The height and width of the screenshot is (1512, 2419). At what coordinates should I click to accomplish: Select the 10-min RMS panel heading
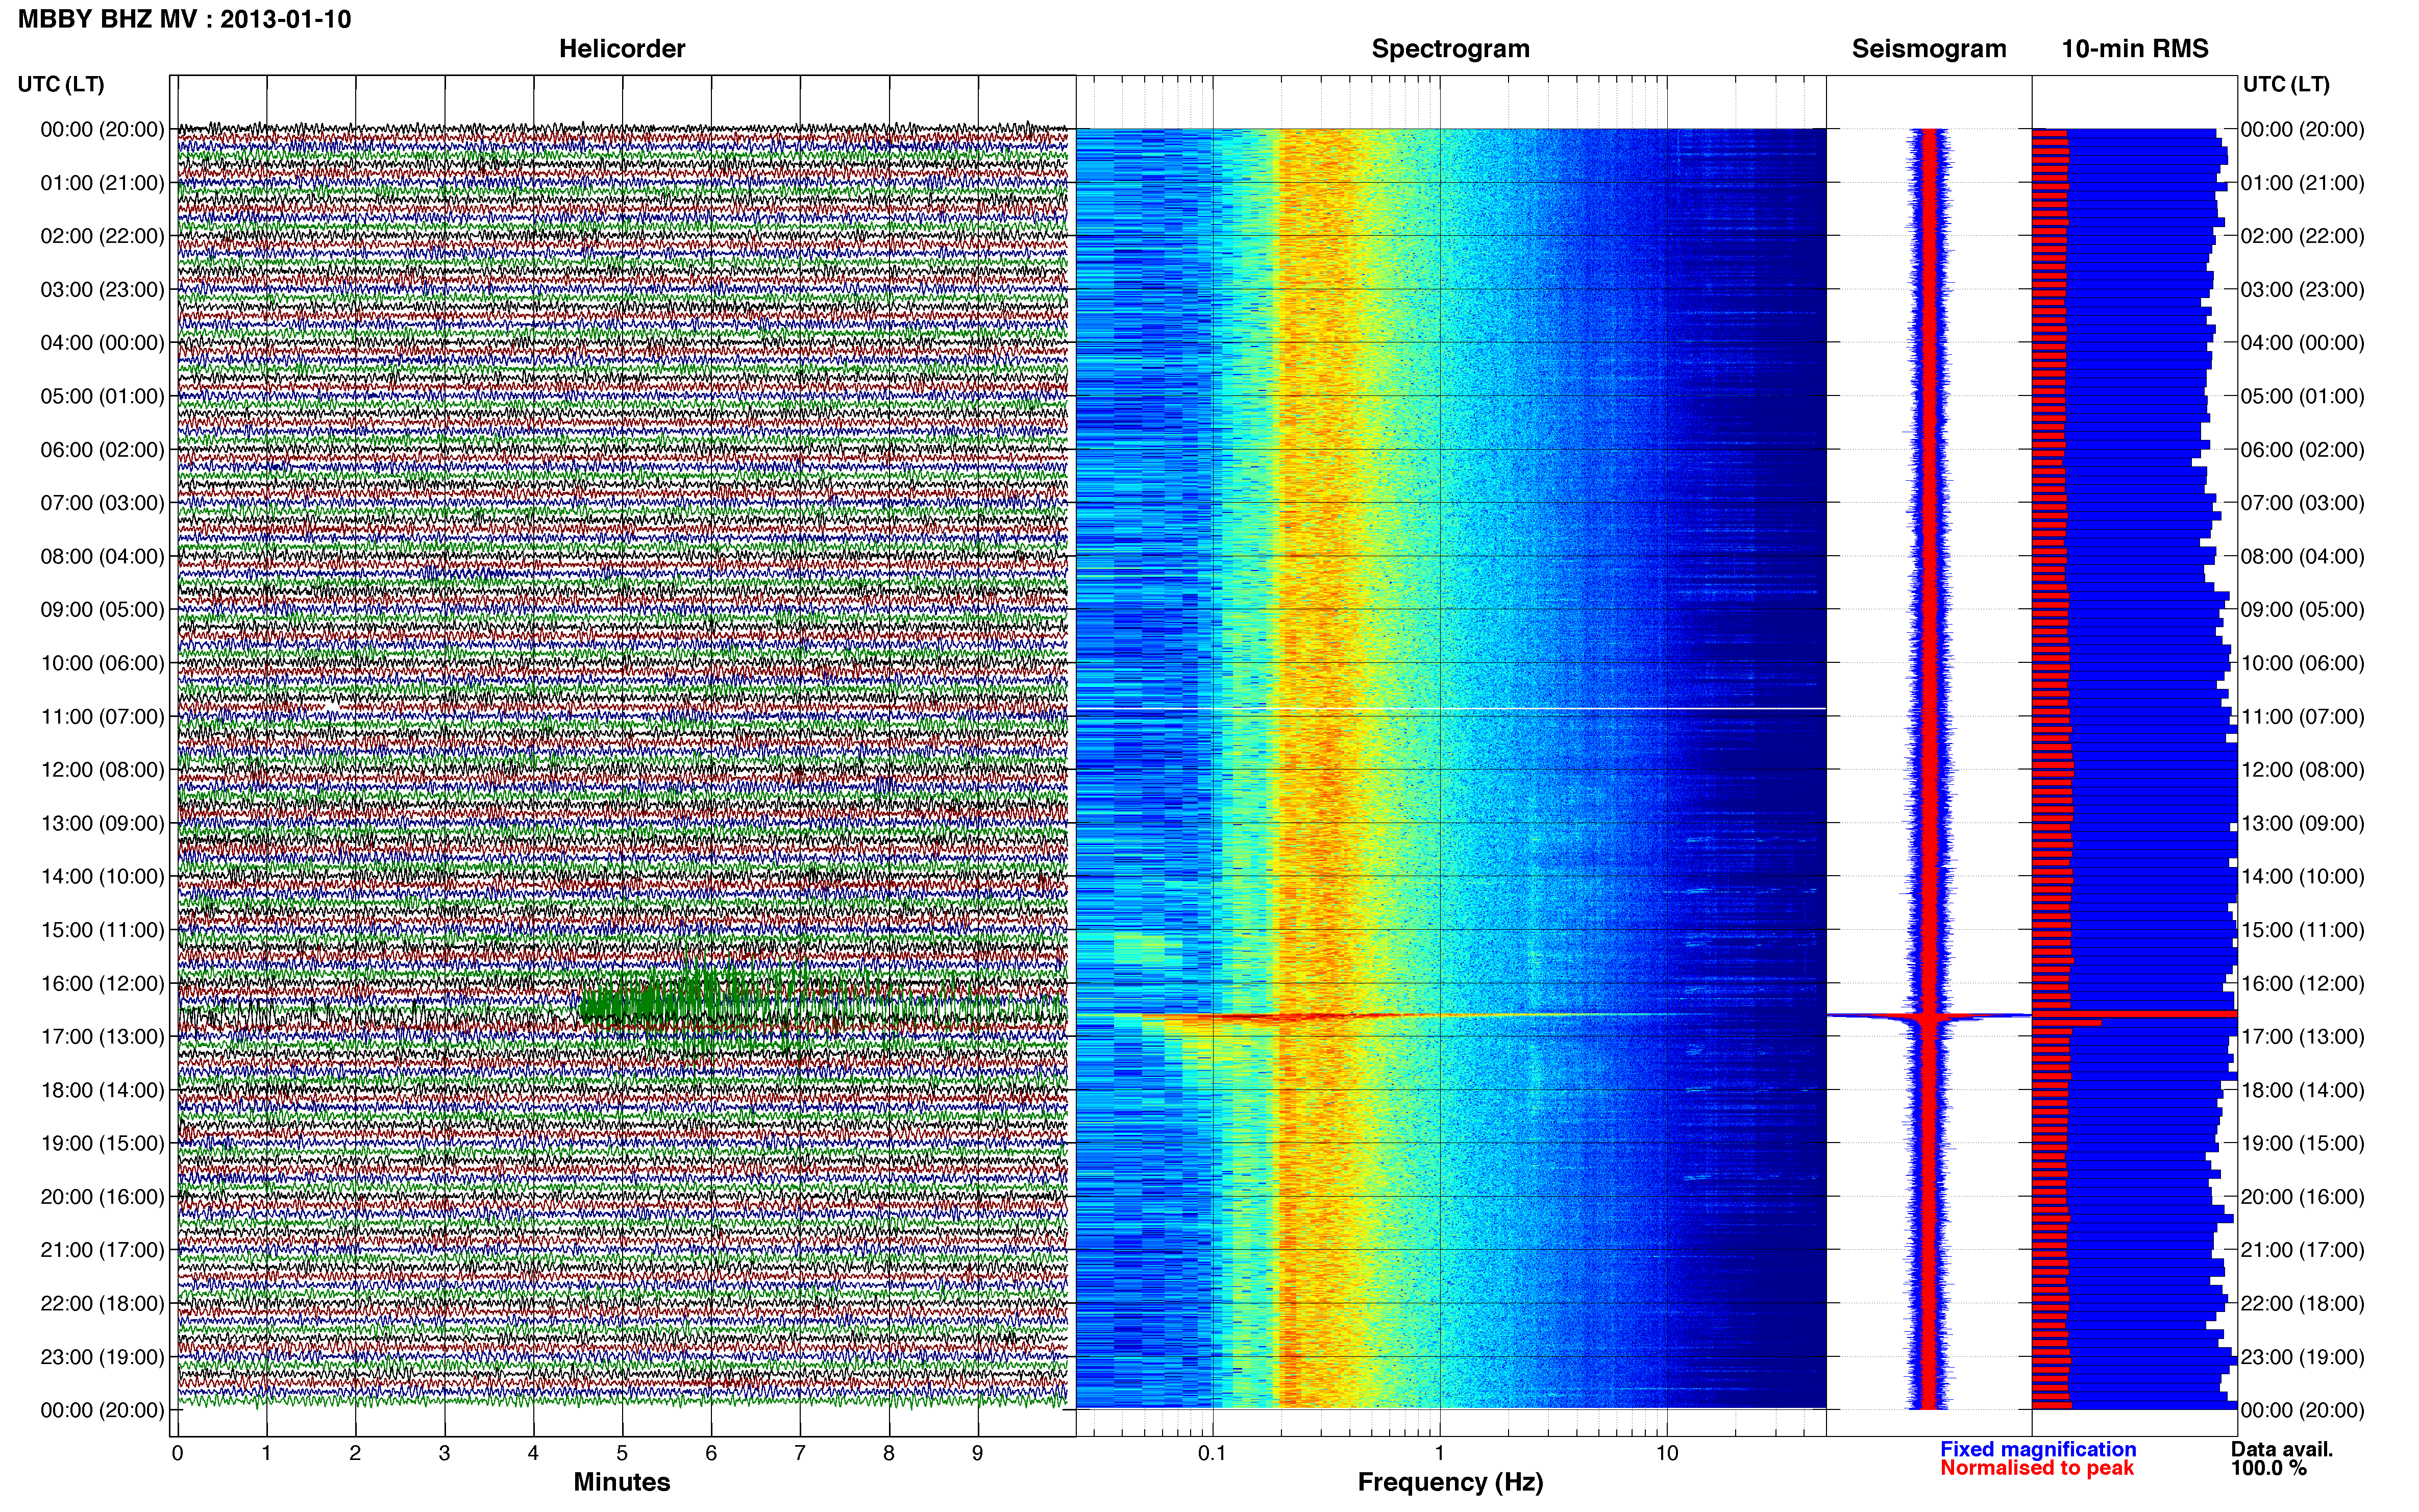pos(2135,49)
